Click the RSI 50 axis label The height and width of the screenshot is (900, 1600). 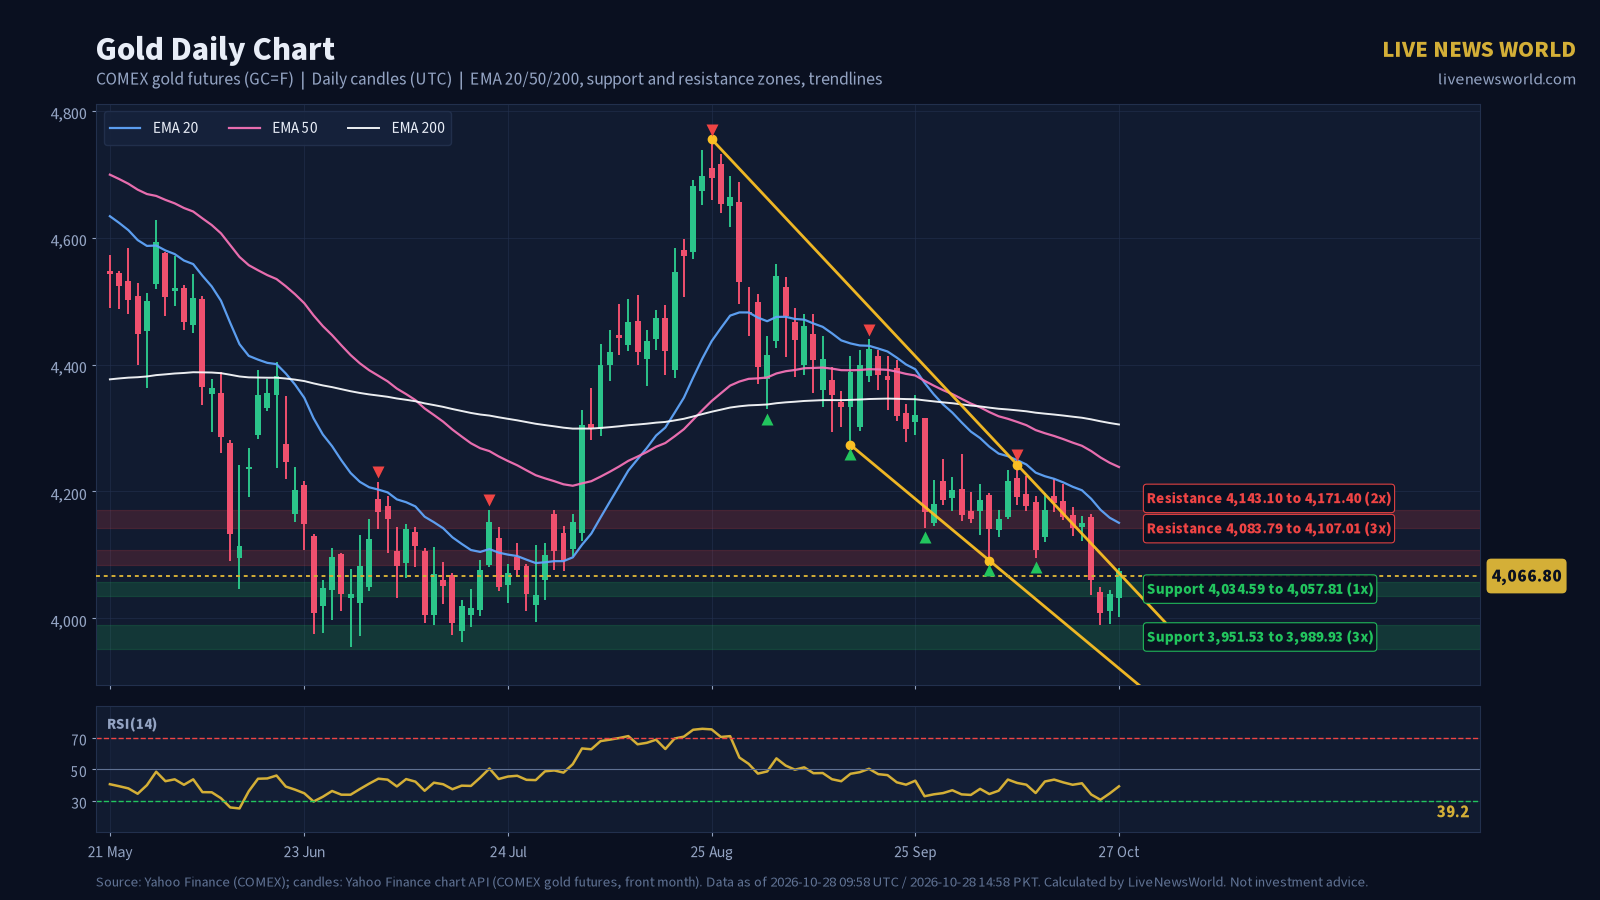[x=79, y=771]
